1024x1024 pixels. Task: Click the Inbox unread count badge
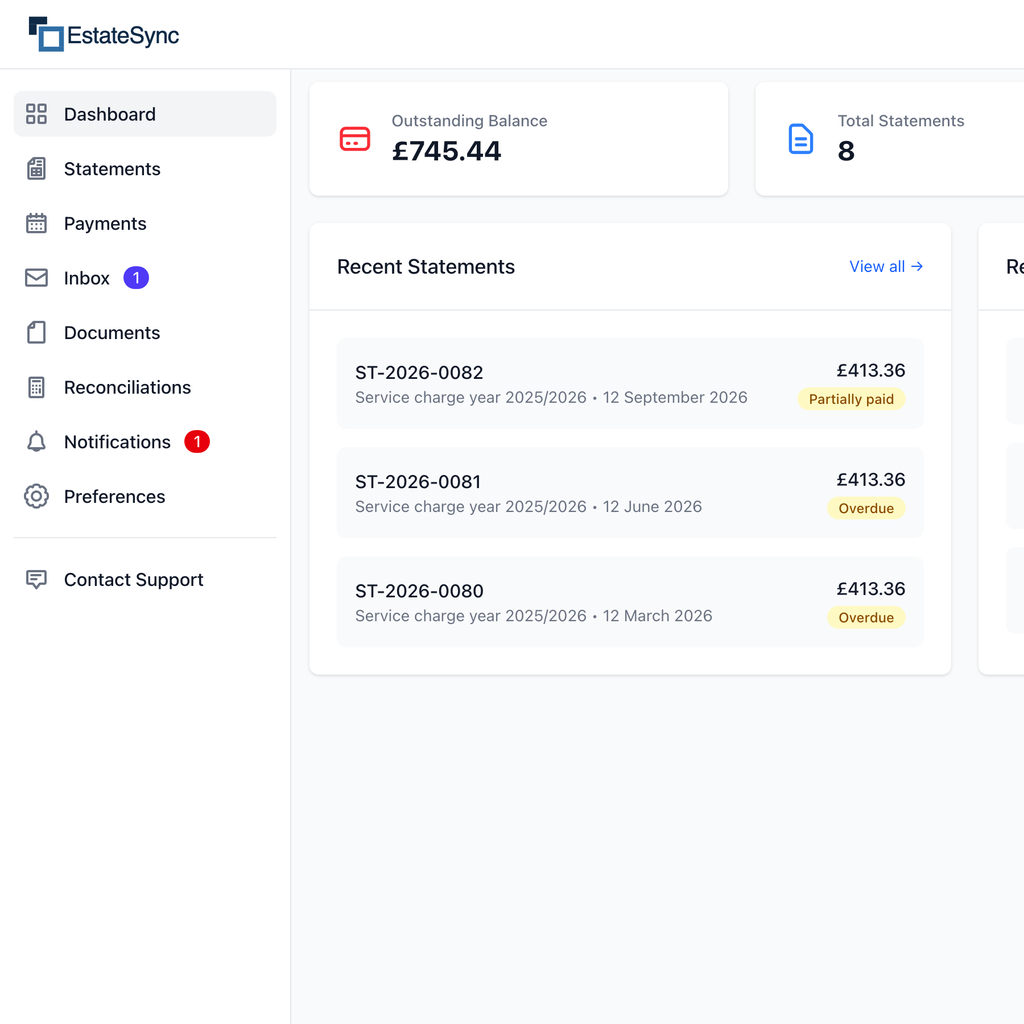tap(136, 278)
